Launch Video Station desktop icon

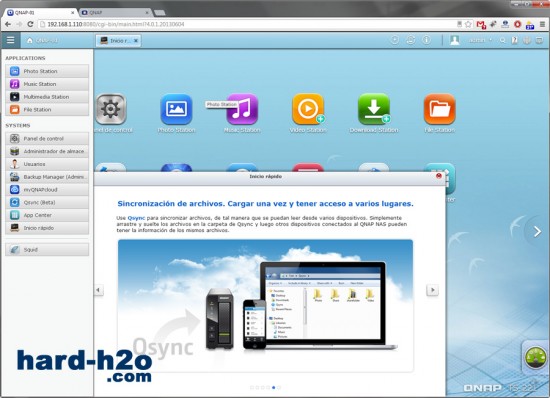[308, 109]
